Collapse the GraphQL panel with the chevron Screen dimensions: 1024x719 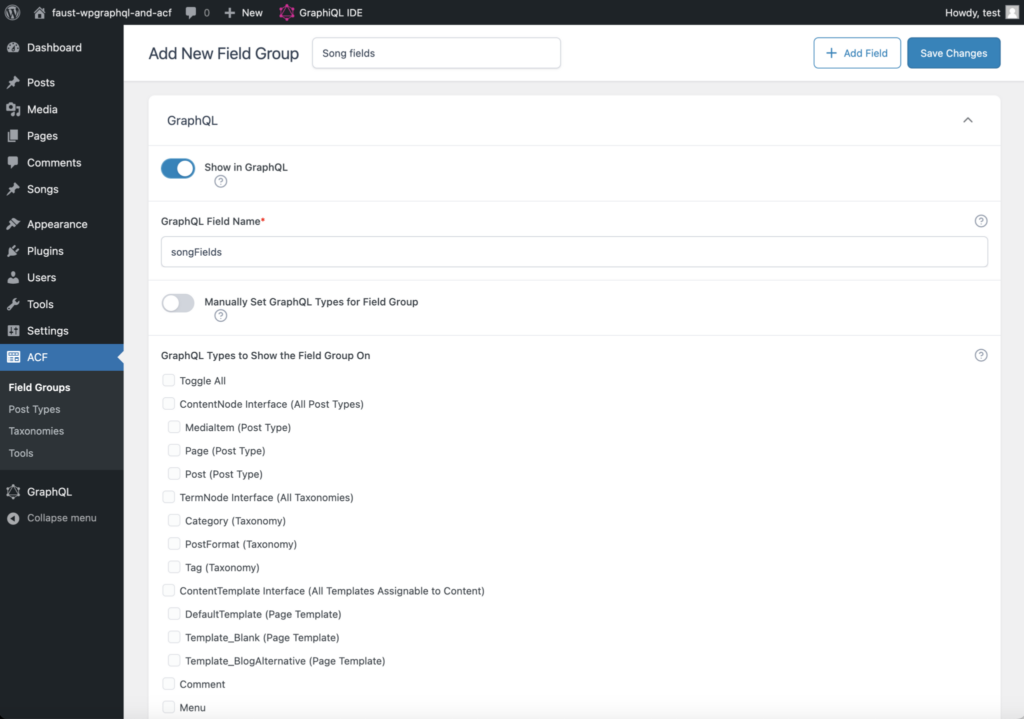coord(967,120)
